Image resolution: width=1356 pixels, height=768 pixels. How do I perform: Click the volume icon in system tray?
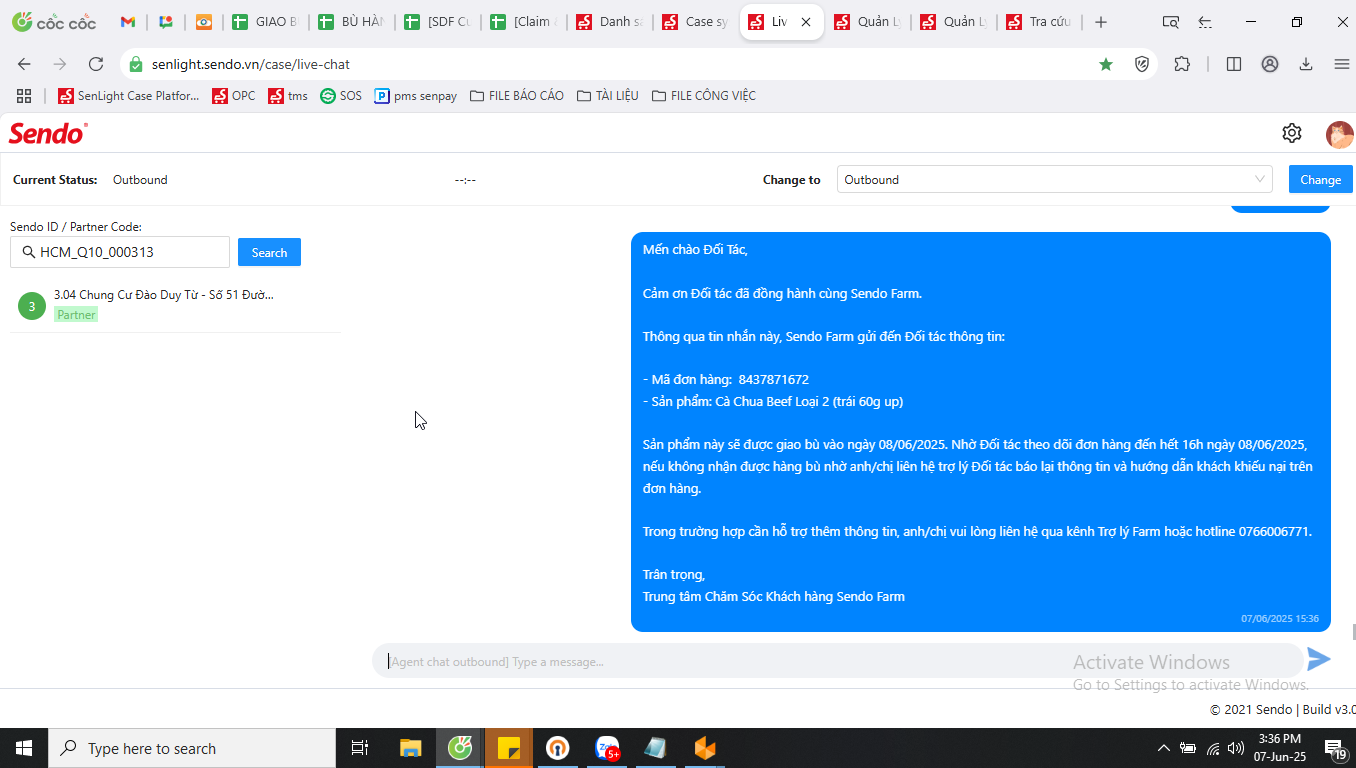coord(1236,748)
